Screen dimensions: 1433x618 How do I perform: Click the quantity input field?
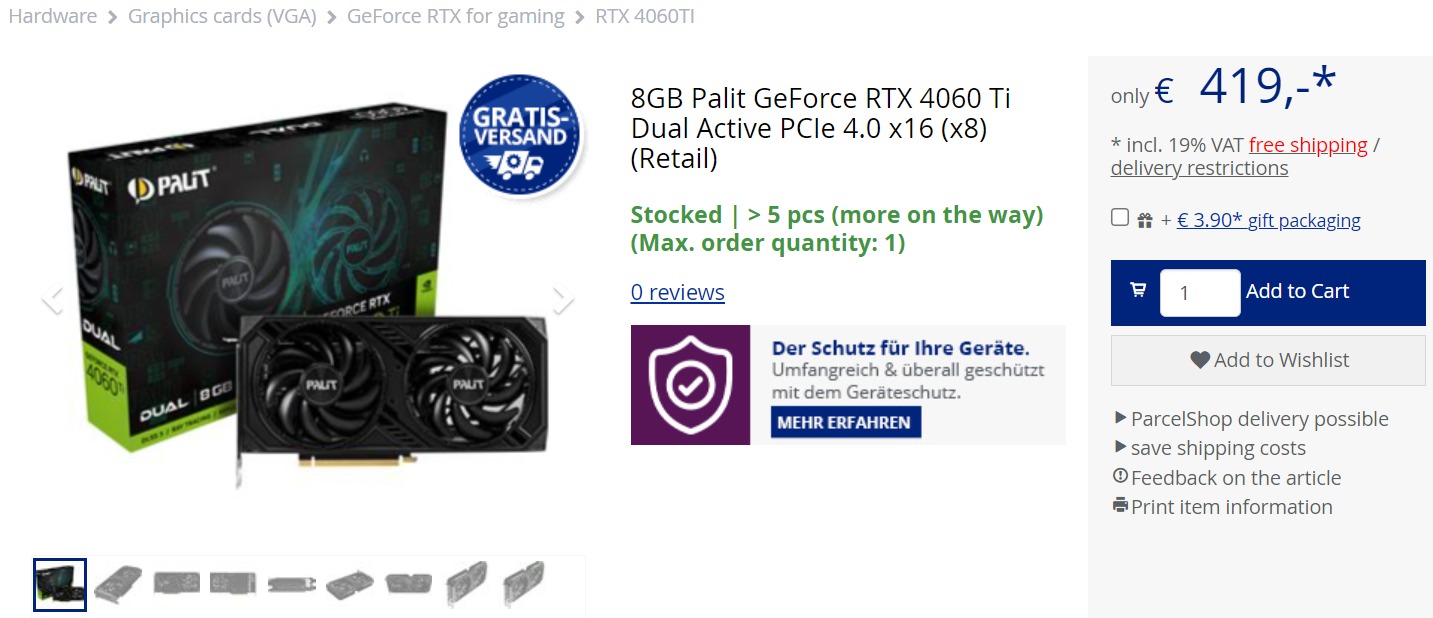point(1200,293)
